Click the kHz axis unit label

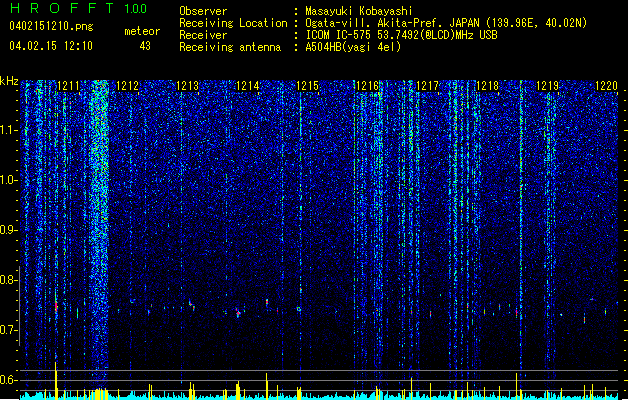click(9, 81)
